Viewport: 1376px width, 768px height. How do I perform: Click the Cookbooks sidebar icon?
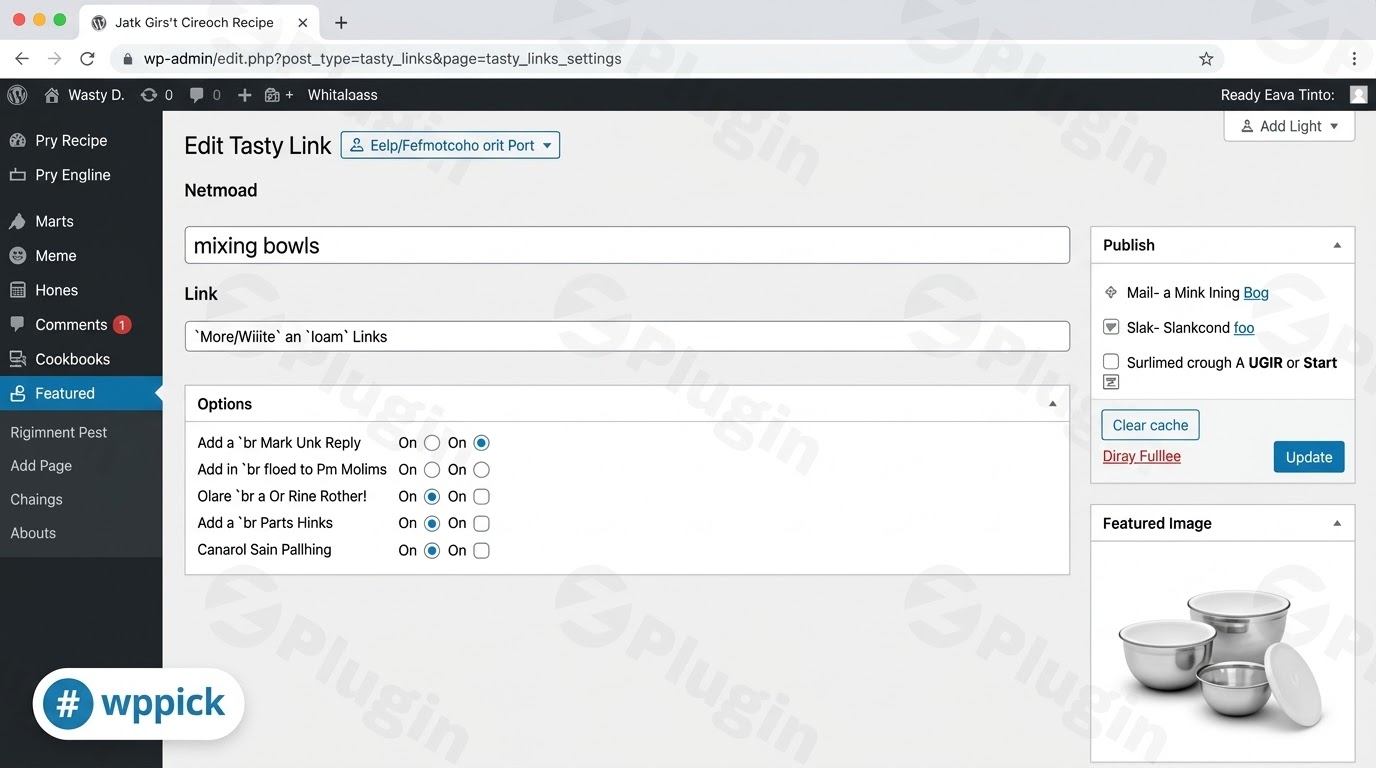[17, 359]
